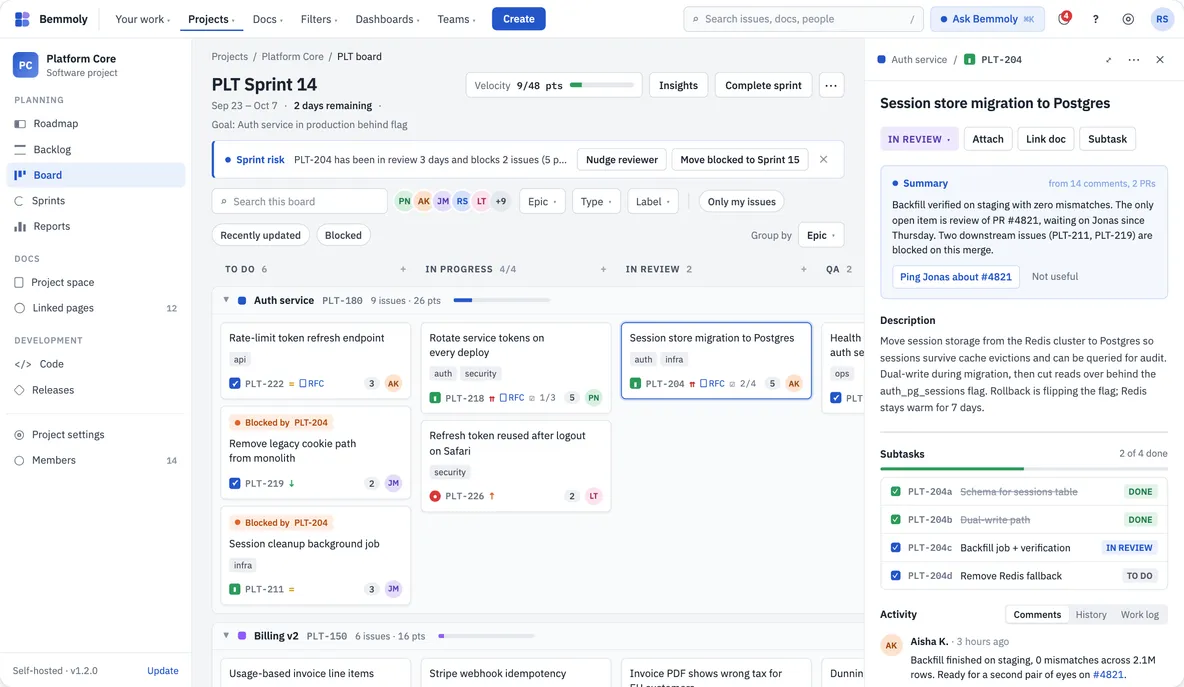Click Nudge reviewer button
The height and width of the screenshot is (687, 1184).
(x=621, y=159)
